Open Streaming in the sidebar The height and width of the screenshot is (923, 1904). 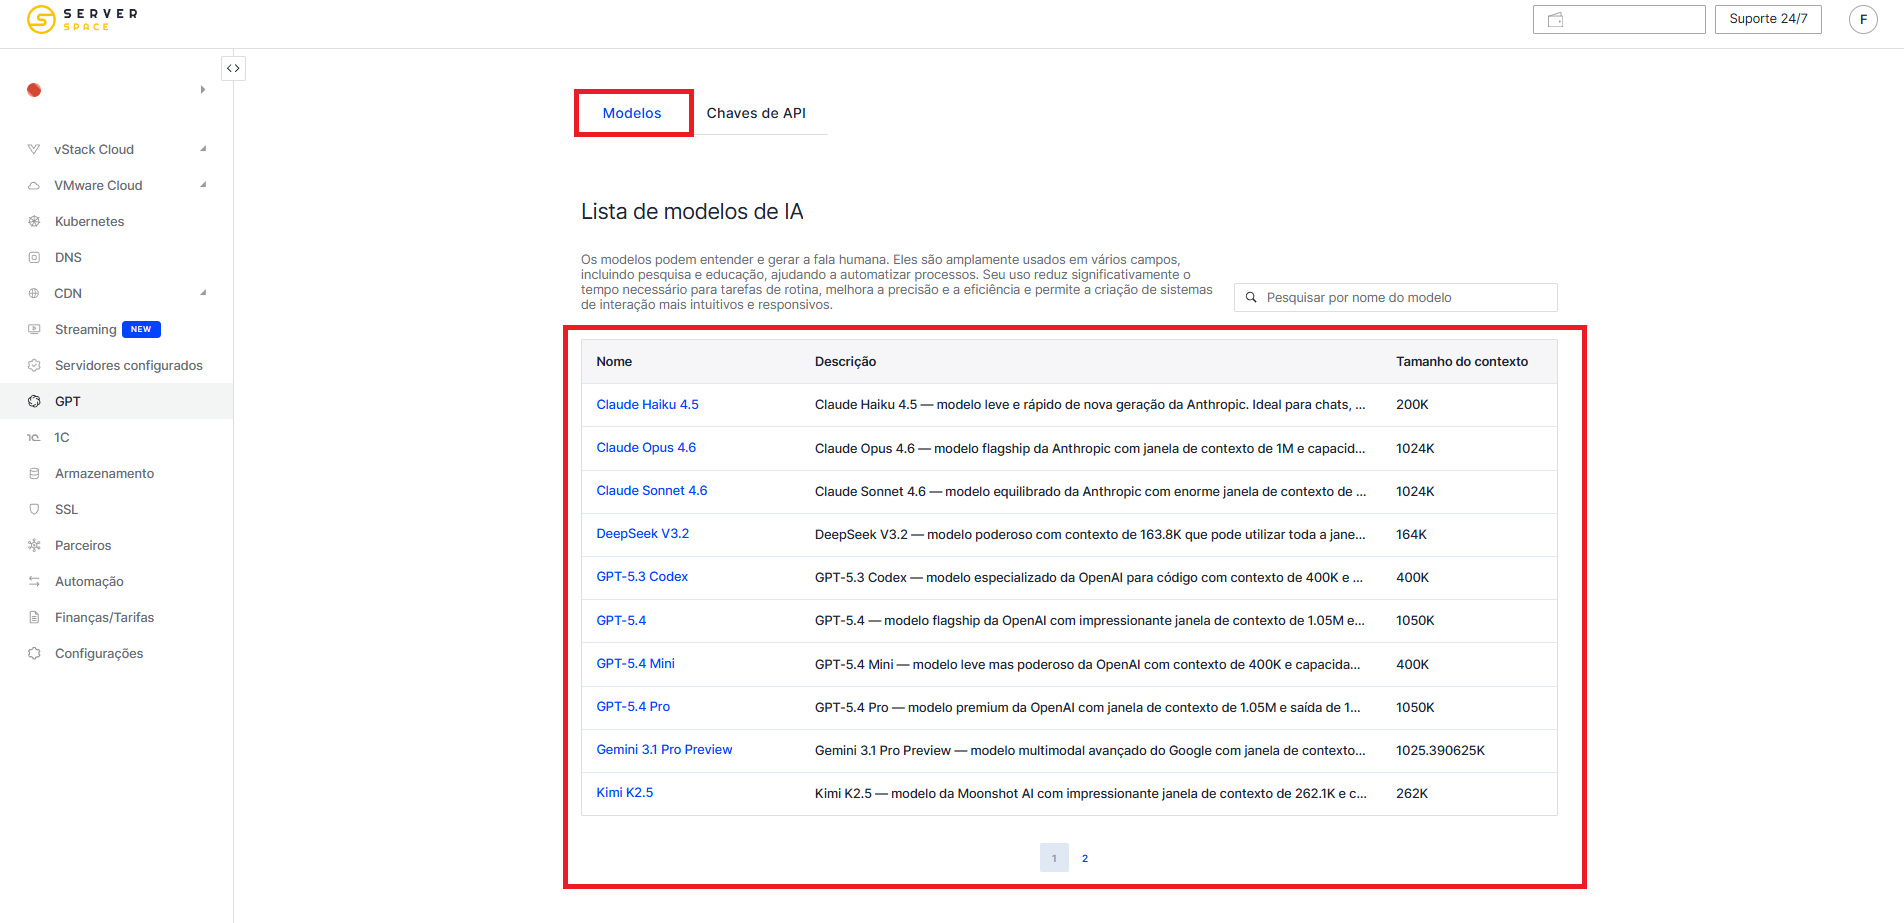click(x=85, y=329)
